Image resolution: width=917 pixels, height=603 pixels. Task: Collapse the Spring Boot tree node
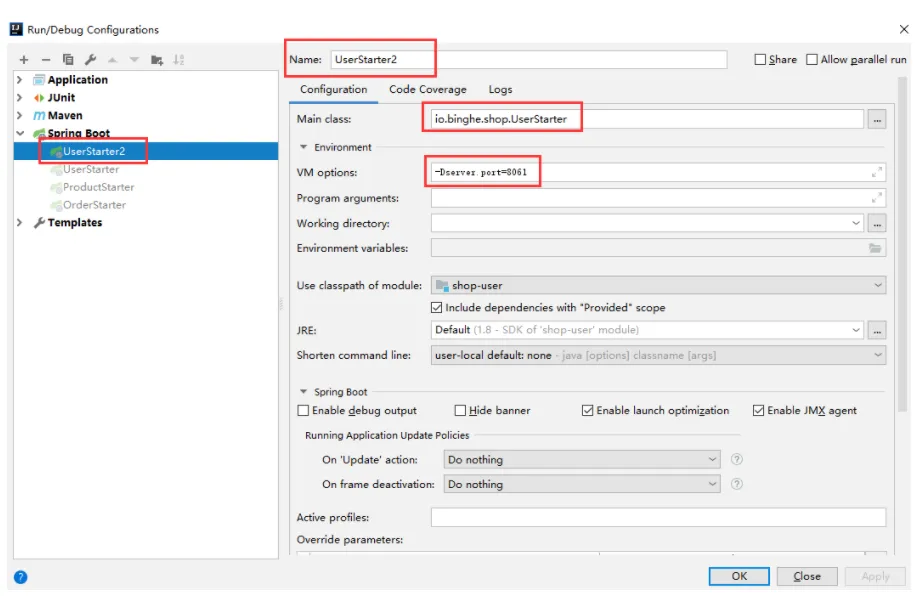tap(20, 133)
